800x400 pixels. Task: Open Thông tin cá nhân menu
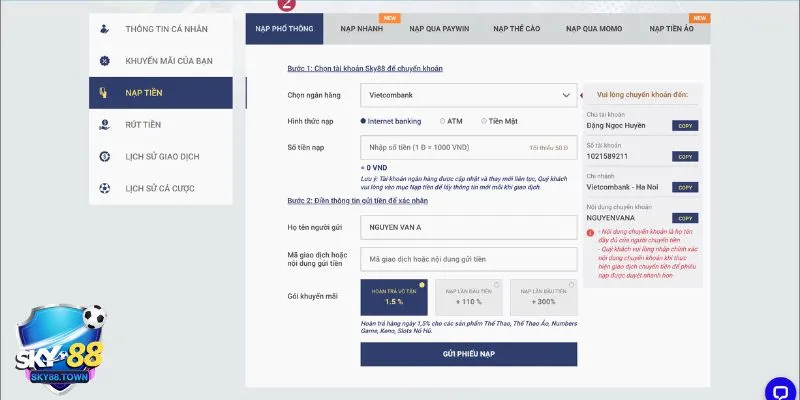point(161,29)
